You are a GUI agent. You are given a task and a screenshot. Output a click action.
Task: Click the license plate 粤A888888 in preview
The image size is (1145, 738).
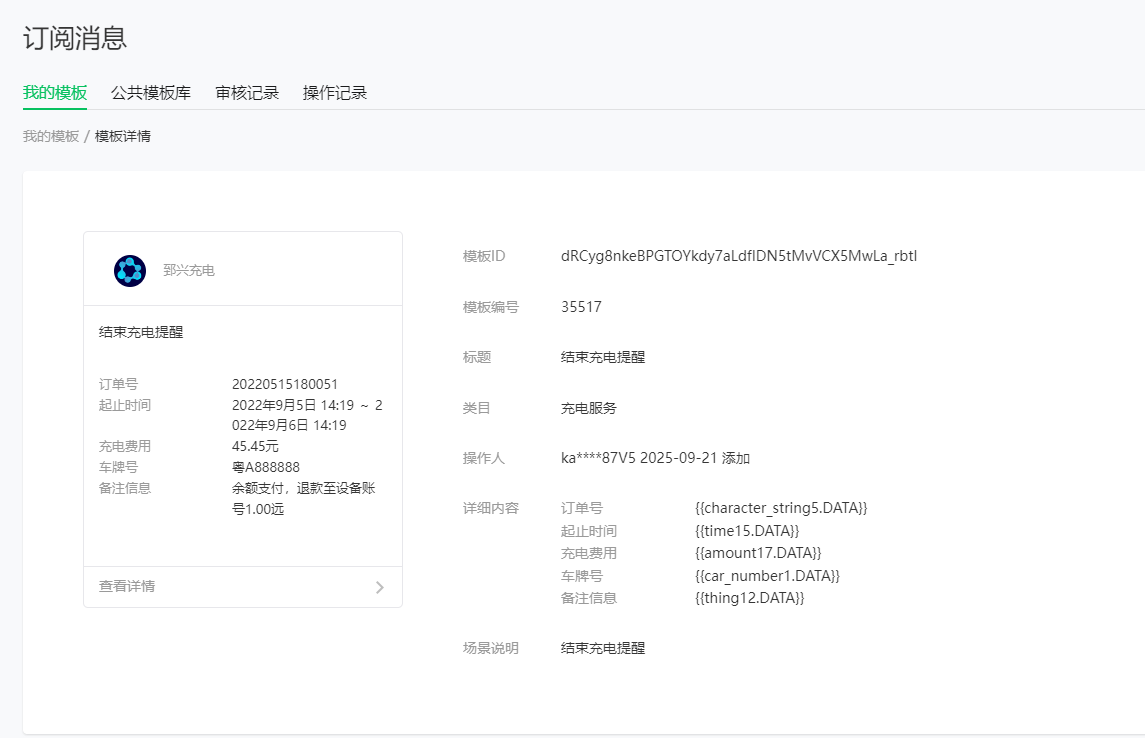coord(266,467)
